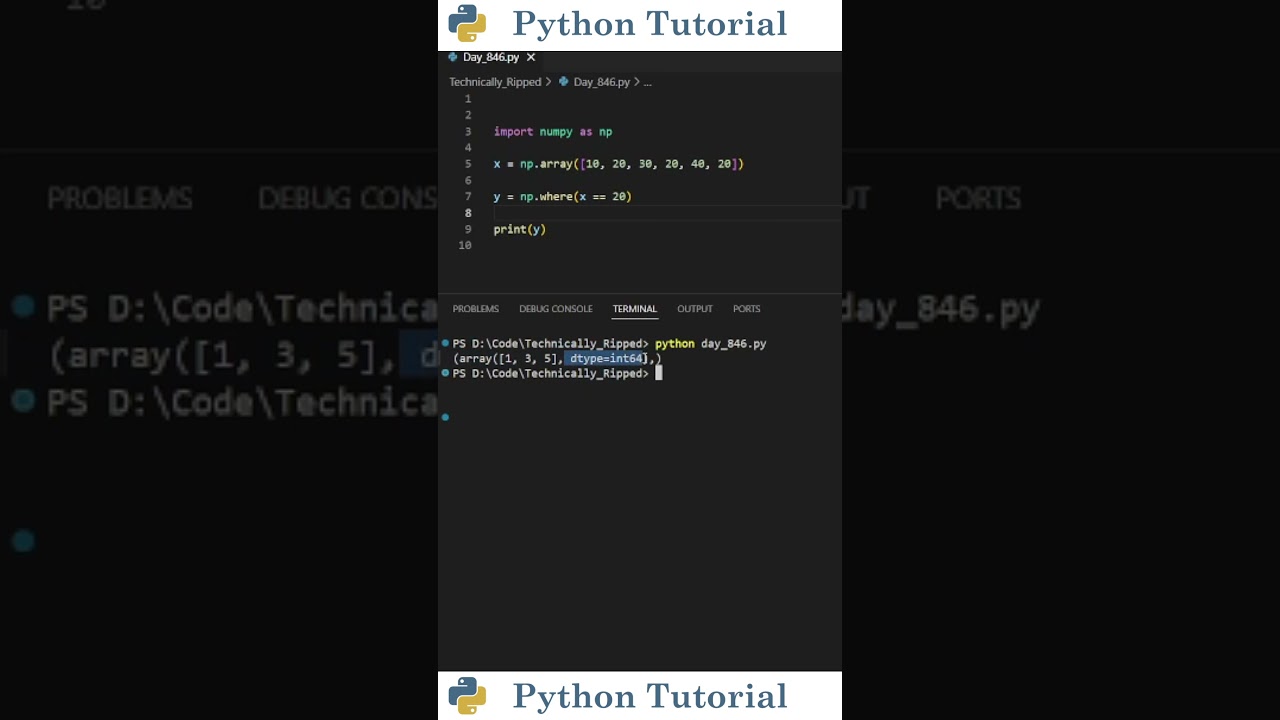The image size is (1280, 720).
Task: Click the breadcrumb ellipsis after Day_846.py
Action: click(x=647, y=82)
